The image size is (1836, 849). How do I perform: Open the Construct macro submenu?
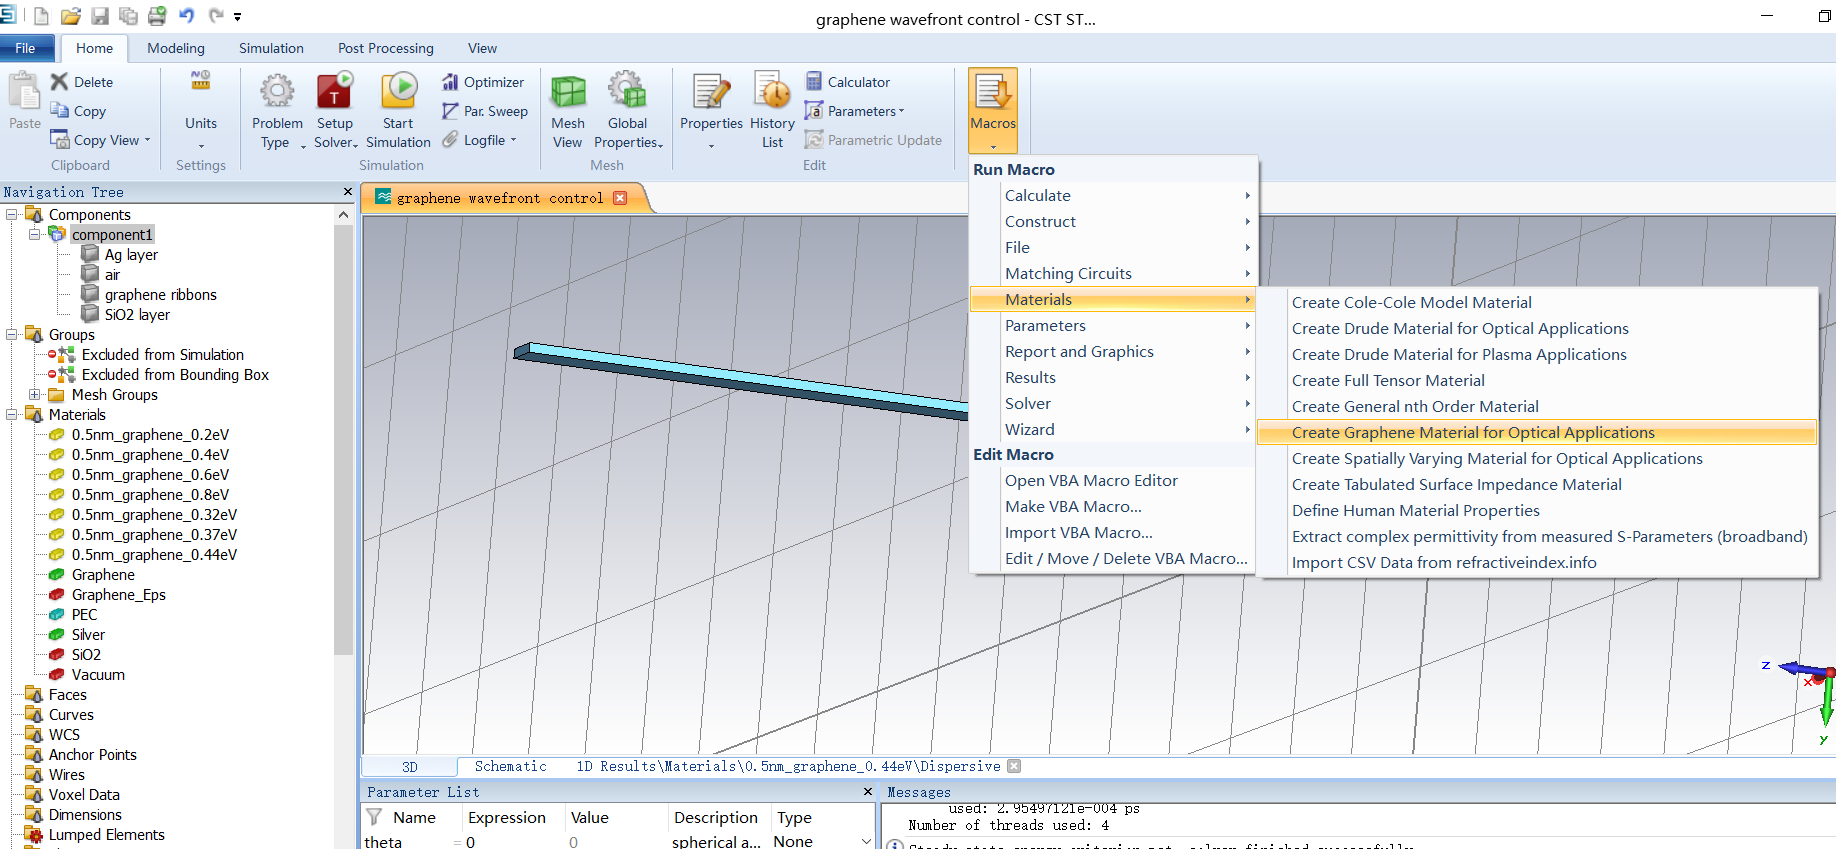tap(1113, 221)
